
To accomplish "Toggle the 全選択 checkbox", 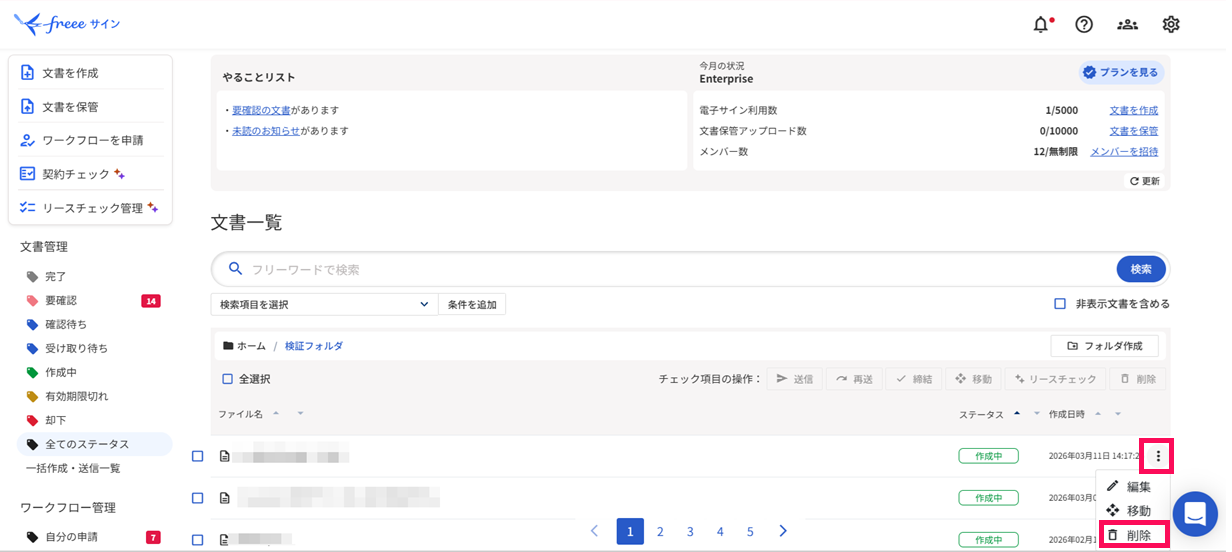I will pos(228,379).
